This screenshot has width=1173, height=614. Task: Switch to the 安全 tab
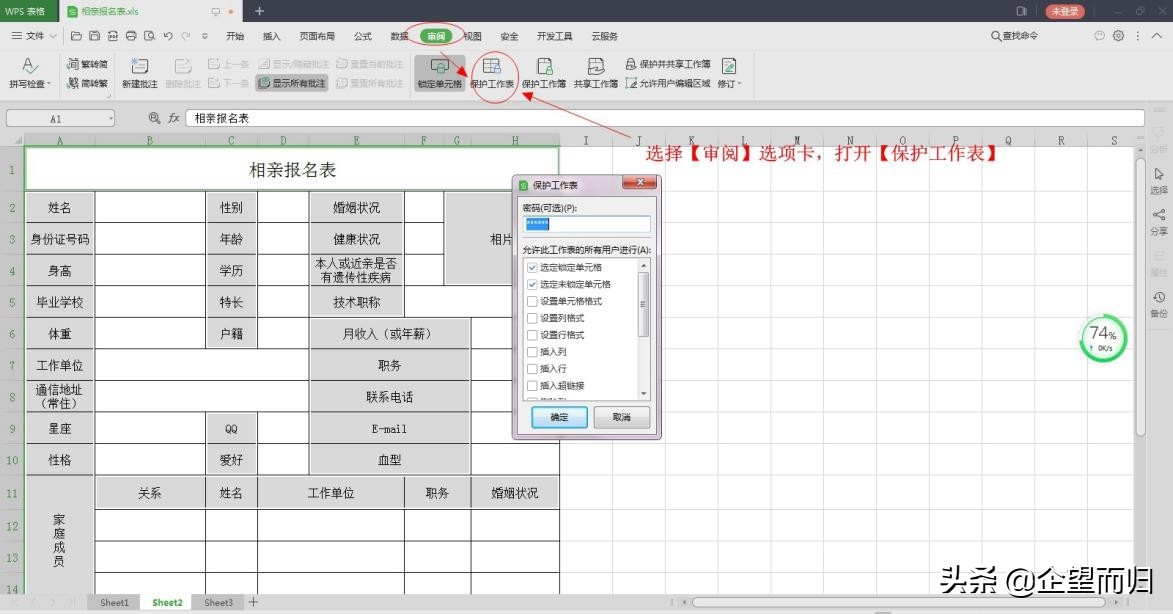[509, 36]
